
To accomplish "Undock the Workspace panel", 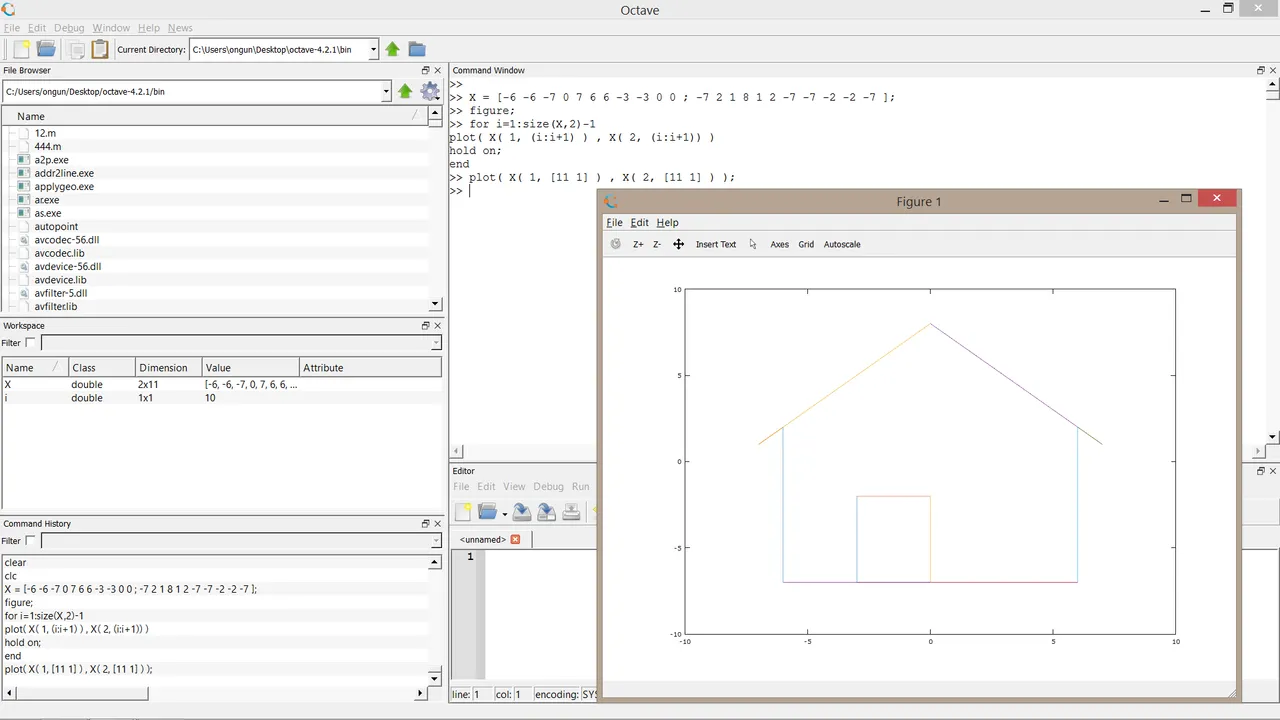I will click(x=425, y=325).
